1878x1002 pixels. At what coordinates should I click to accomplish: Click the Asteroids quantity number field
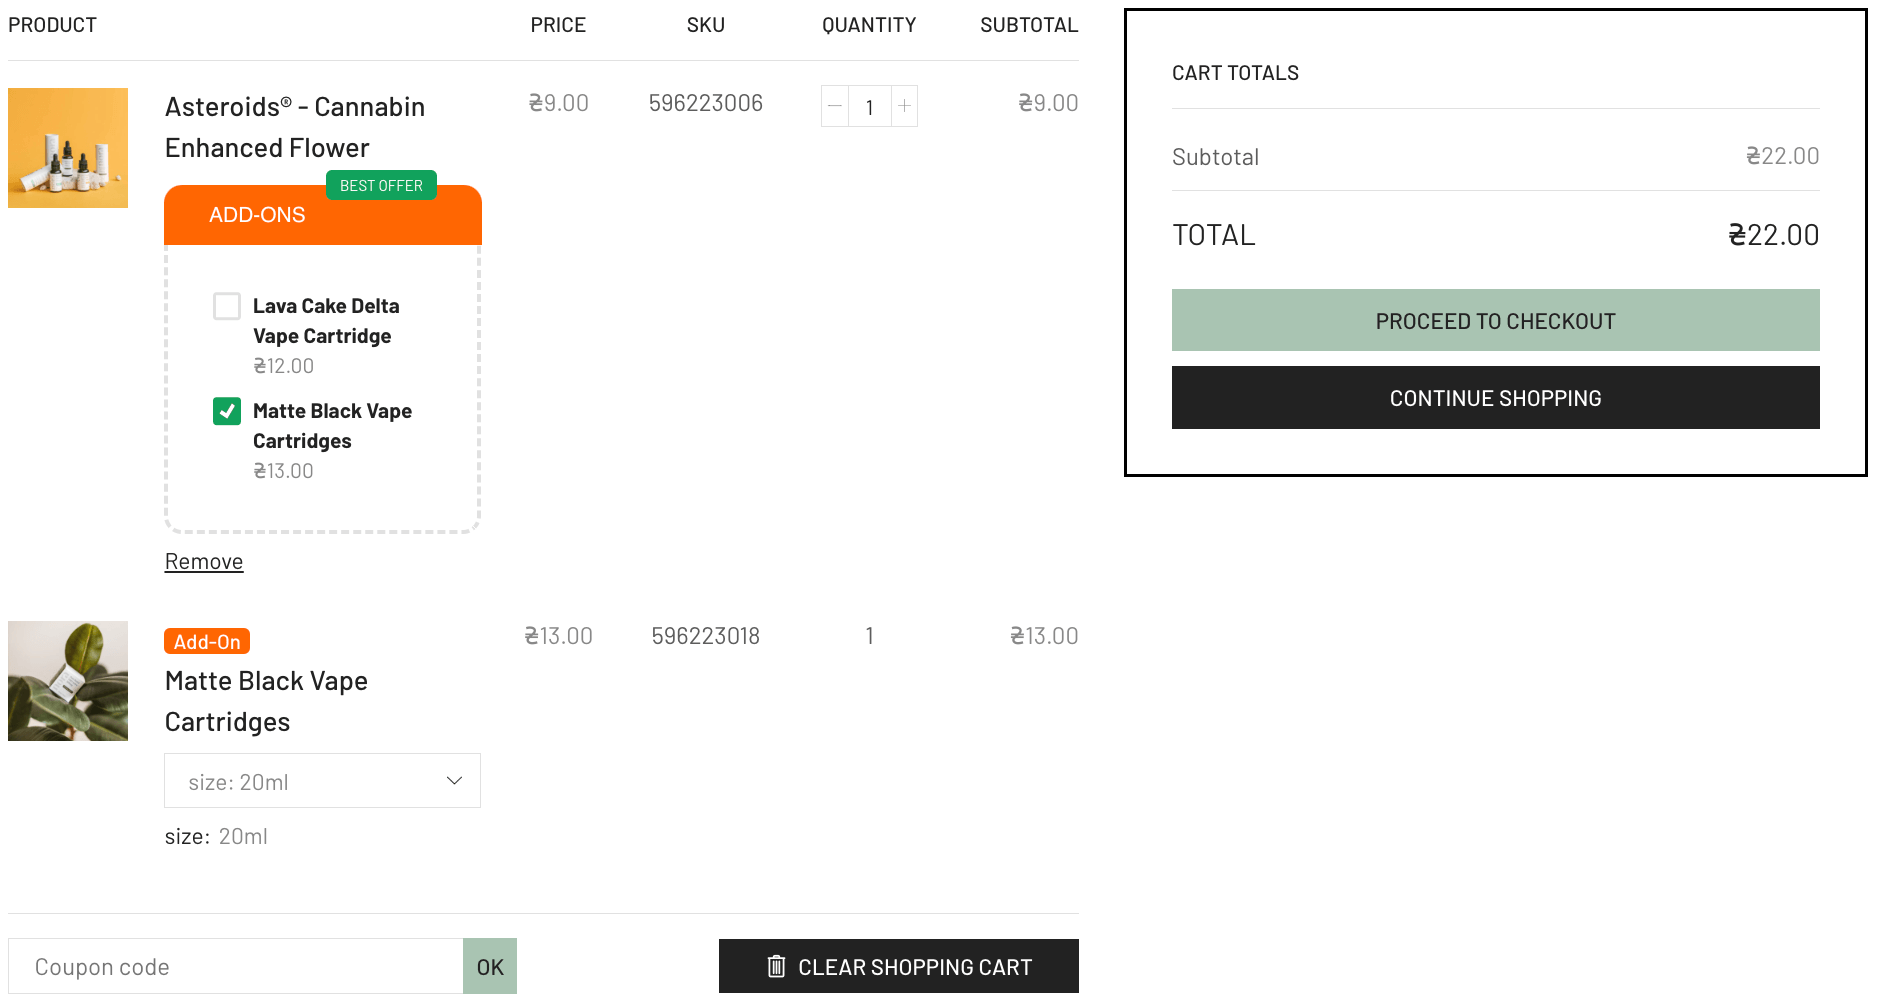coord(870,107)
